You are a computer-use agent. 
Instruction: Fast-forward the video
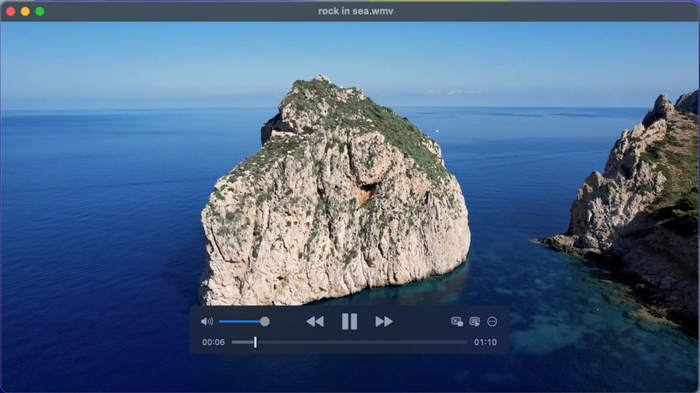click(383, 322)
